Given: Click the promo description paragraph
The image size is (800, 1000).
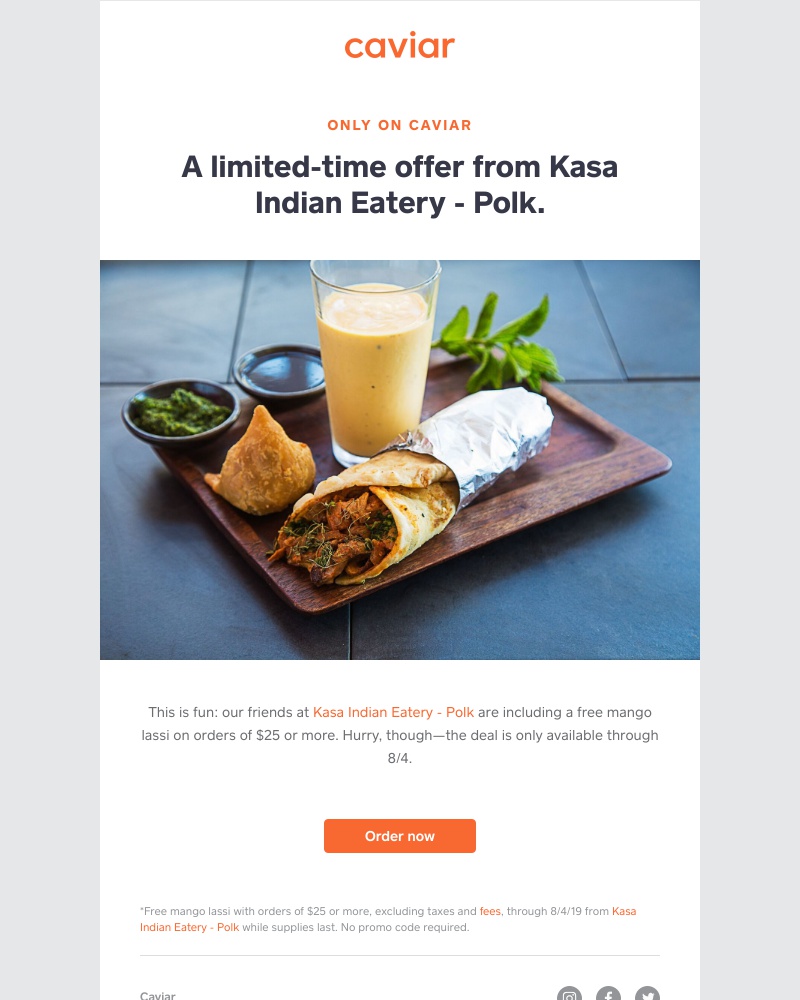Looking at the screenshot, I should [399, 735].
